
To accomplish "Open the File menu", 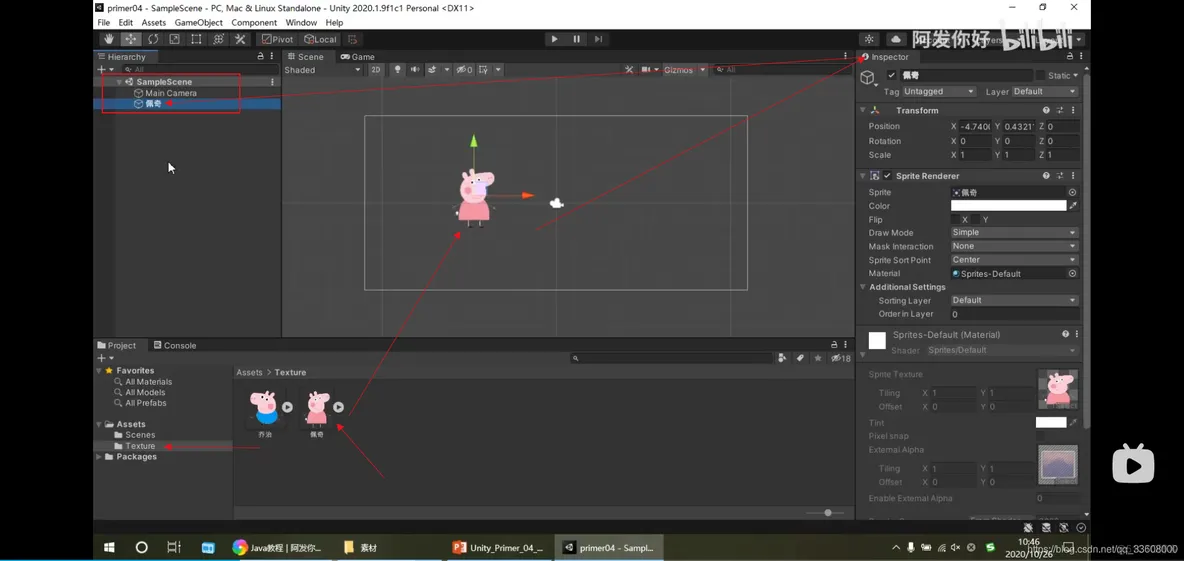I will 103,23.
